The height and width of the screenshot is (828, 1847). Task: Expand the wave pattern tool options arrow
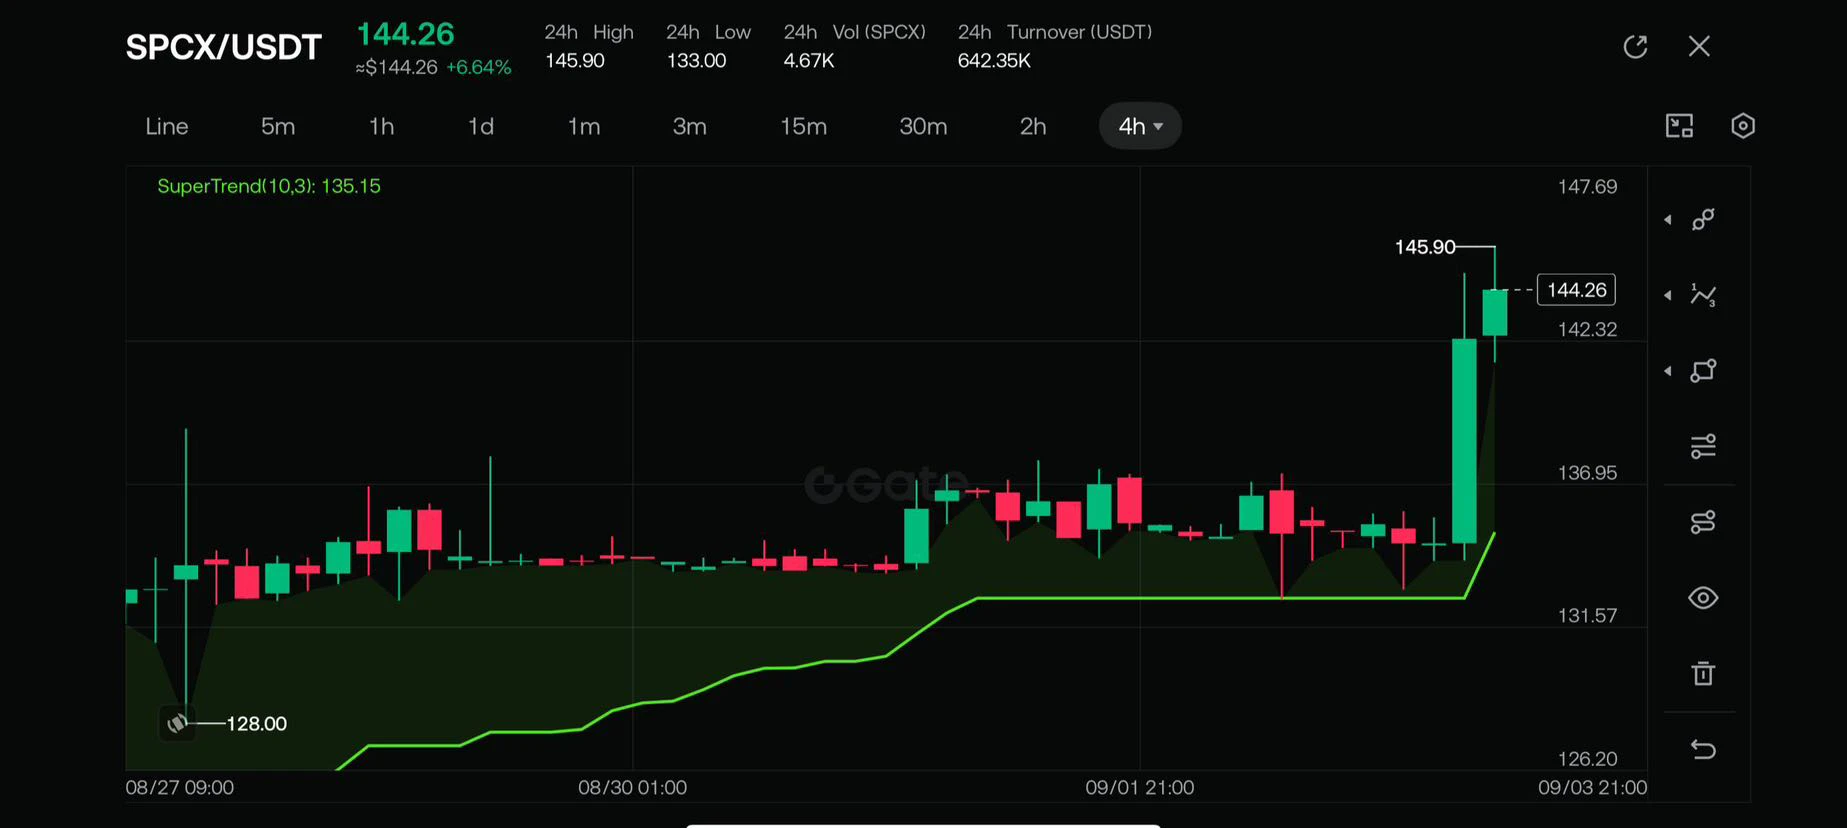point(1668,295)
